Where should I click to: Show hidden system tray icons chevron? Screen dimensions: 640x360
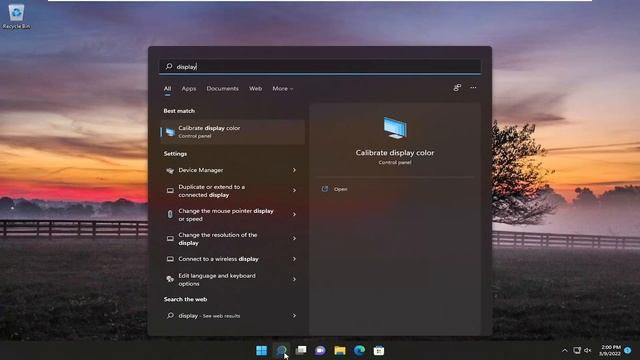click(564, 350)
